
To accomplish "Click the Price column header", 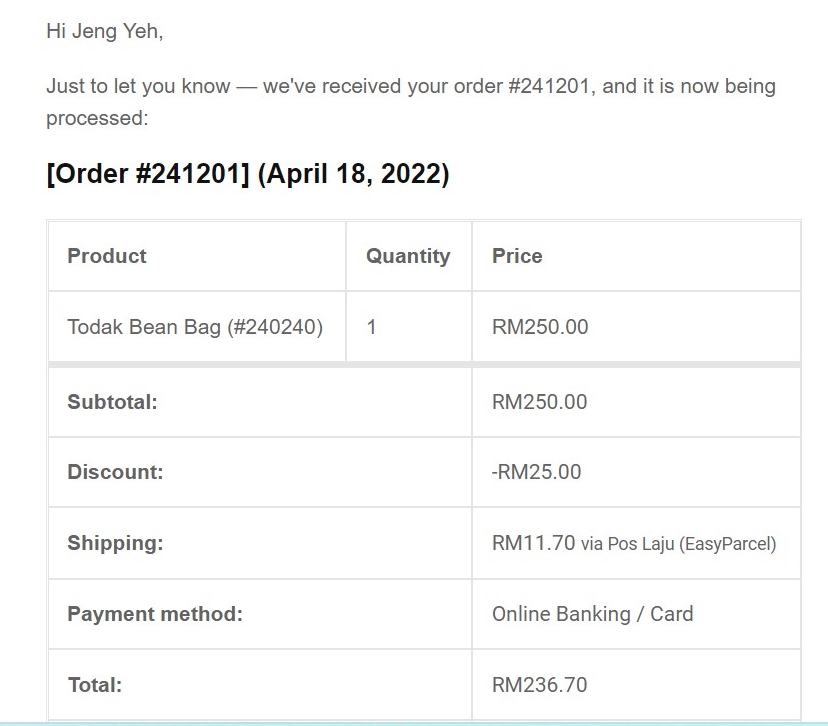I will tap(517, 256).
